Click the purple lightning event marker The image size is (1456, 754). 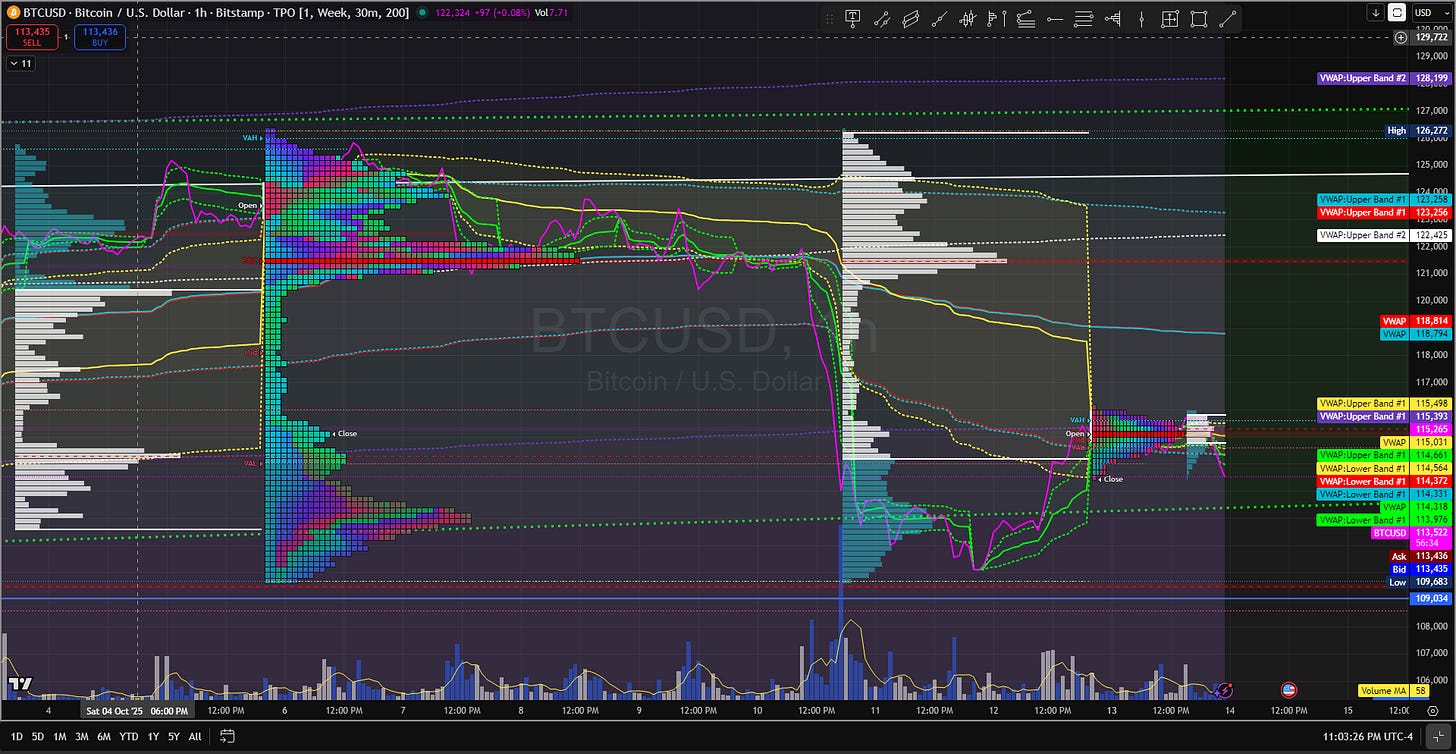[1224, 690]
